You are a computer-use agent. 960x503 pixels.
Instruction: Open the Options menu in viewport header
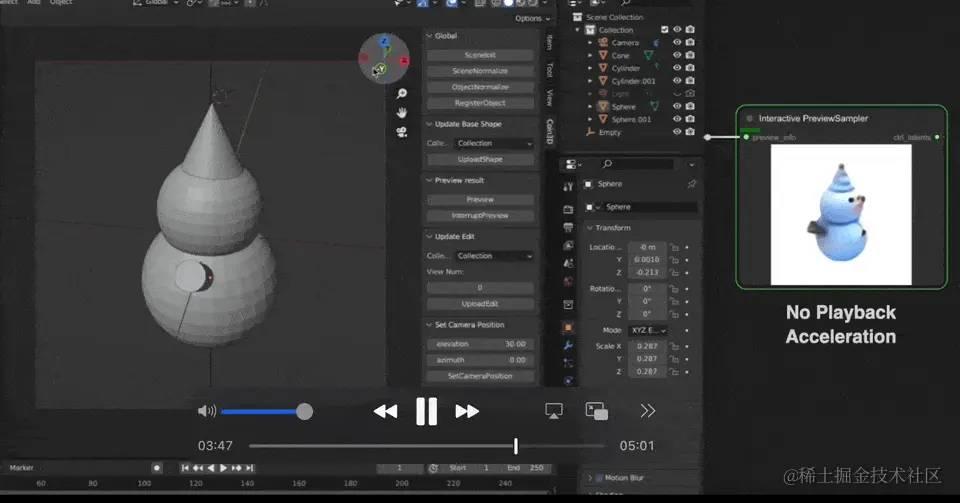pos(532,18)
